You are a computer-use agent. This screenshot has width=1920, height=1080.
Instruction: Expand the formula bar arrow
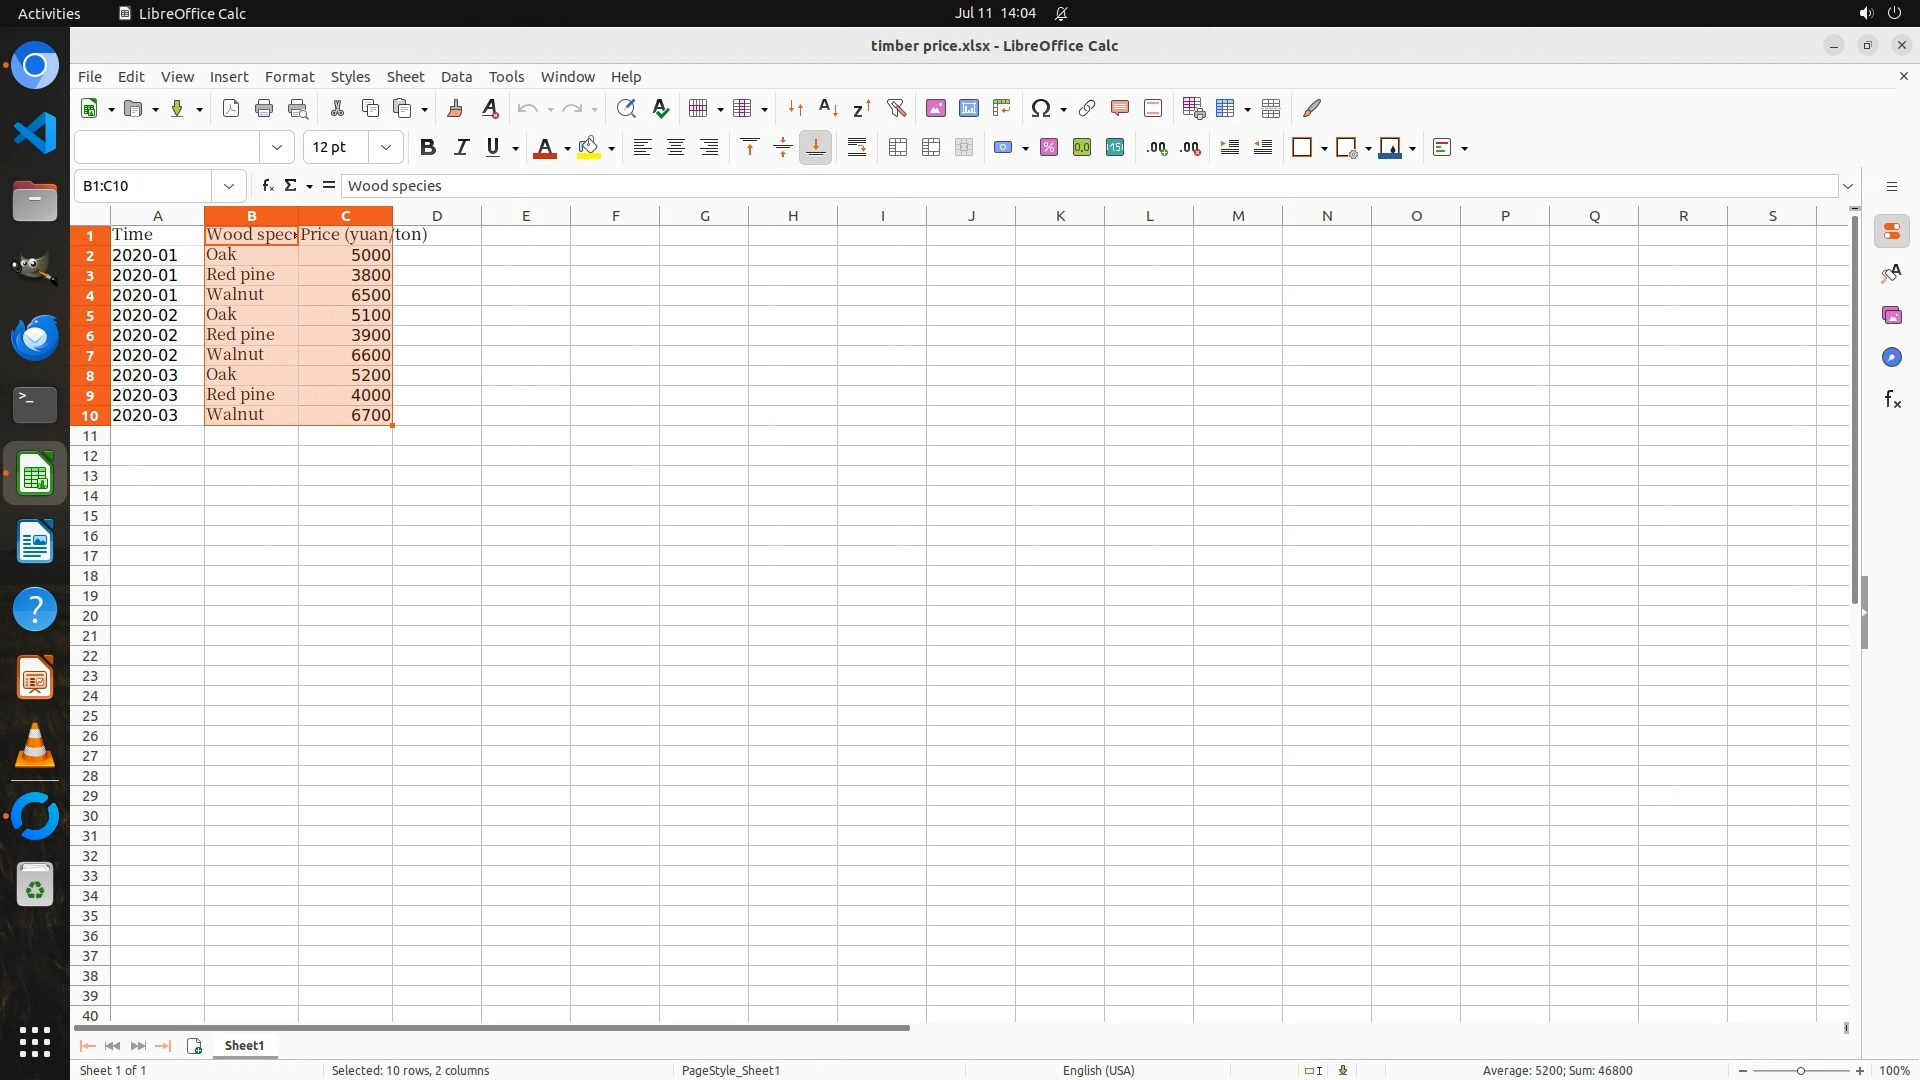(x=1848, y=186)
